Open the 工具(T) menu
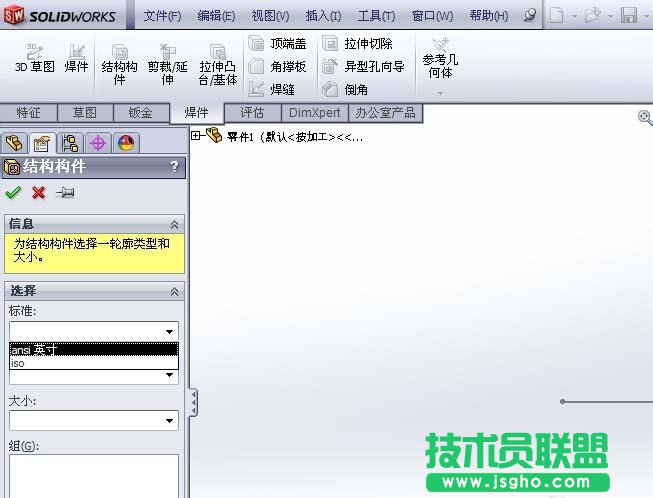This screenshot has height=498, width=653. 376,16
